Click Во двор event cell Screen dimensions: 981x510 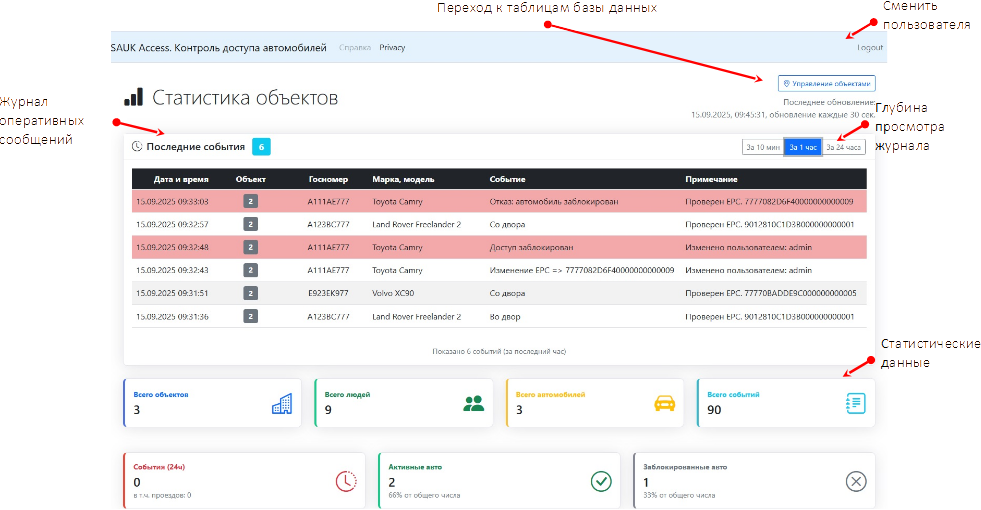505,317
